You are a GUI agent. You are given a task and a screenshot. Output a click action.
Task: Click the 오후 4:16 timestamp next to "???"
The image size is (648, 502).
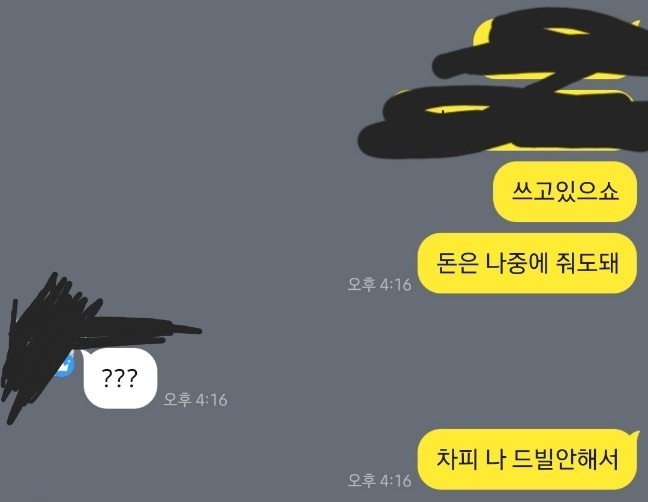195,400
